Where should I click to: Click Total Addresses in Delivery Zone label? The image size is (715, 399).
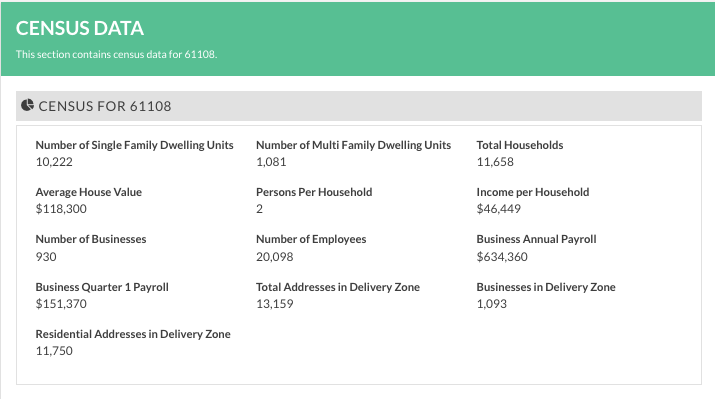coord(338,287)
